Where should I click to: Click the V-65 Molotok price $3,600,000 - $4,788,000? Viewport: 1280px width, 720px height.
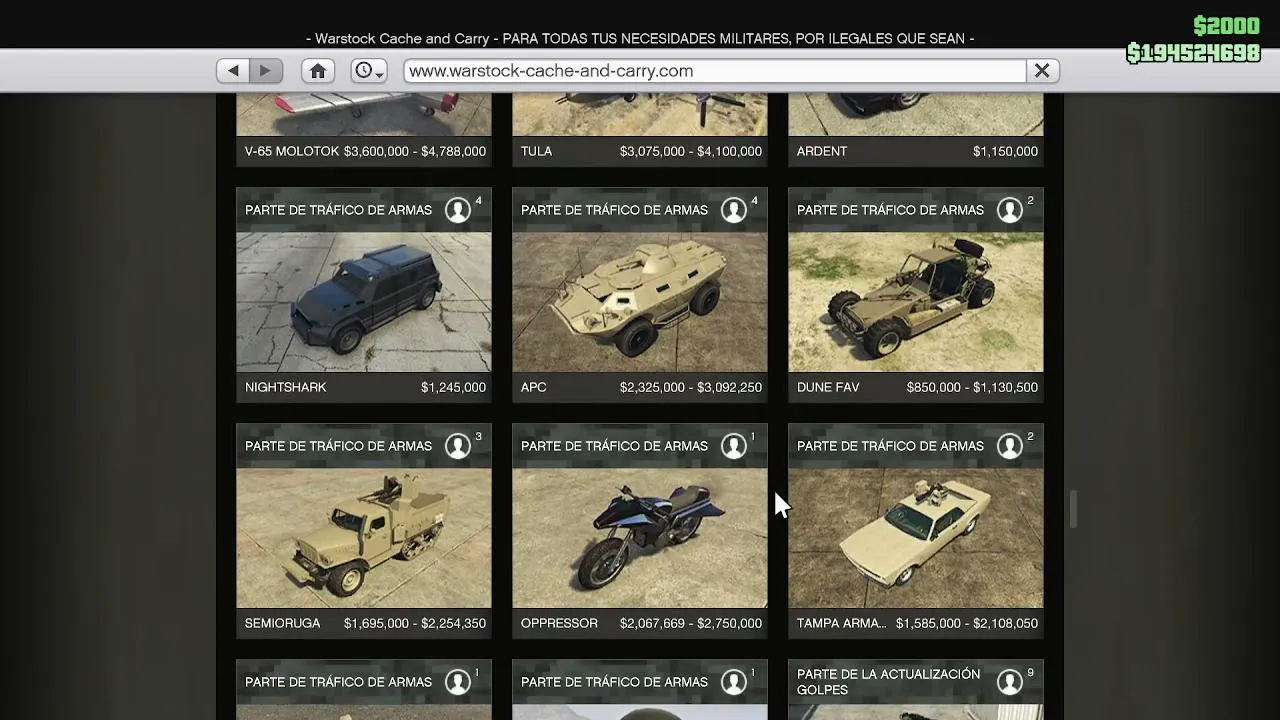tap(415, 151)
